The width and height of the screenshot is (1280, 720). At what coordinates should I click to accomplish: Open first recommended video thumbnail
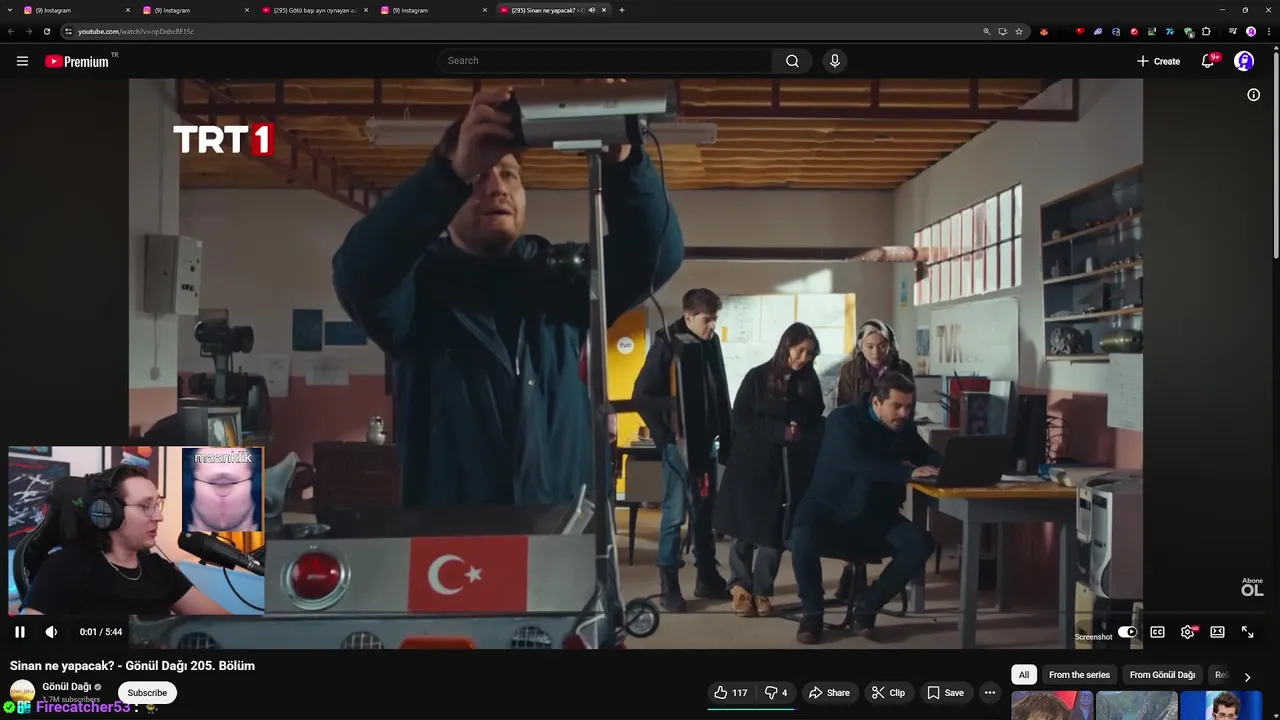(x=1051, y=706)
